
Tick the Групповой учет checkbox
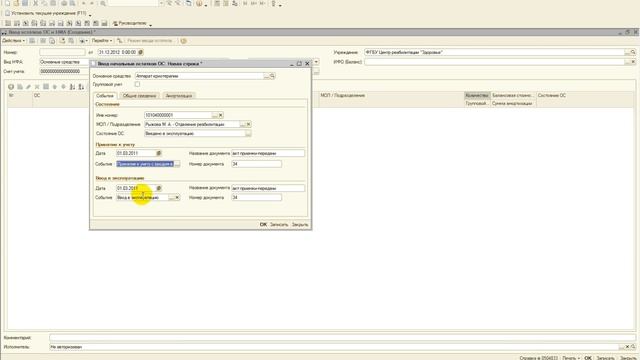(137, 84)
